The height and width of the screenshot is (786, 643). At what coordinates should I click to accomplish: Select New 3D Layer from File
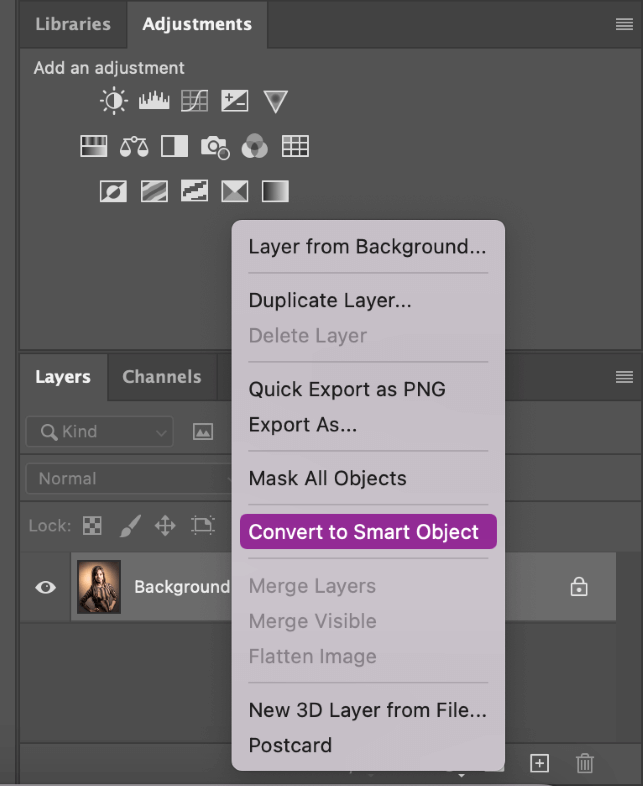[x=368, y=710]
